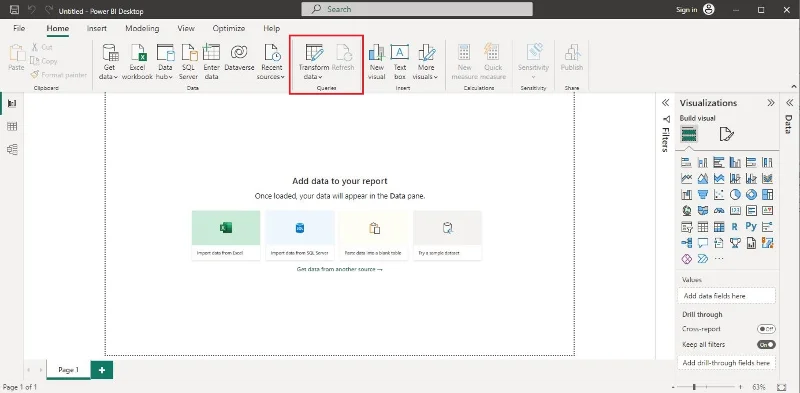Click Enter data table icon
The width and height of the screenshot is (800, 393).
click(211, 52)
